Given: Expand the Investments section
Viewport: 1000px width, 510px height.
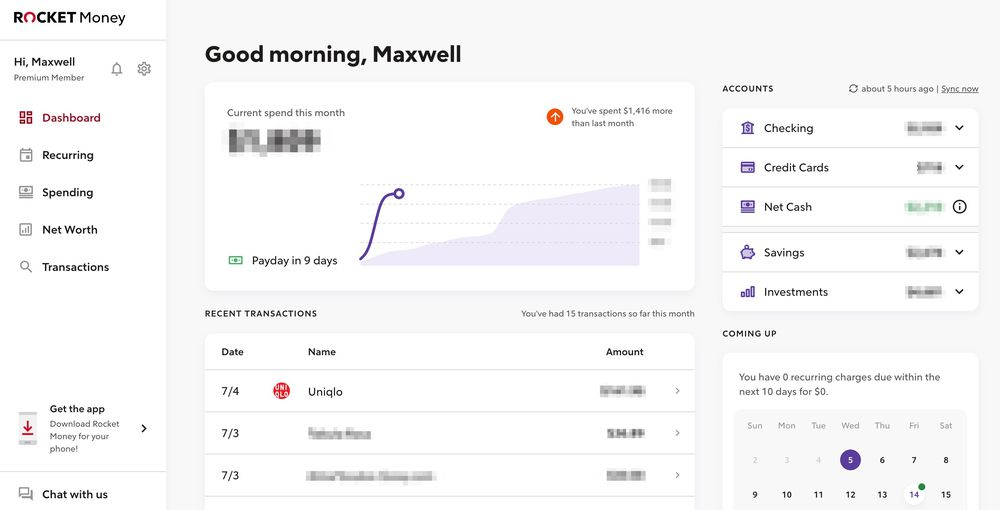Looking at the screenshot, I should (x=959, y=292).
